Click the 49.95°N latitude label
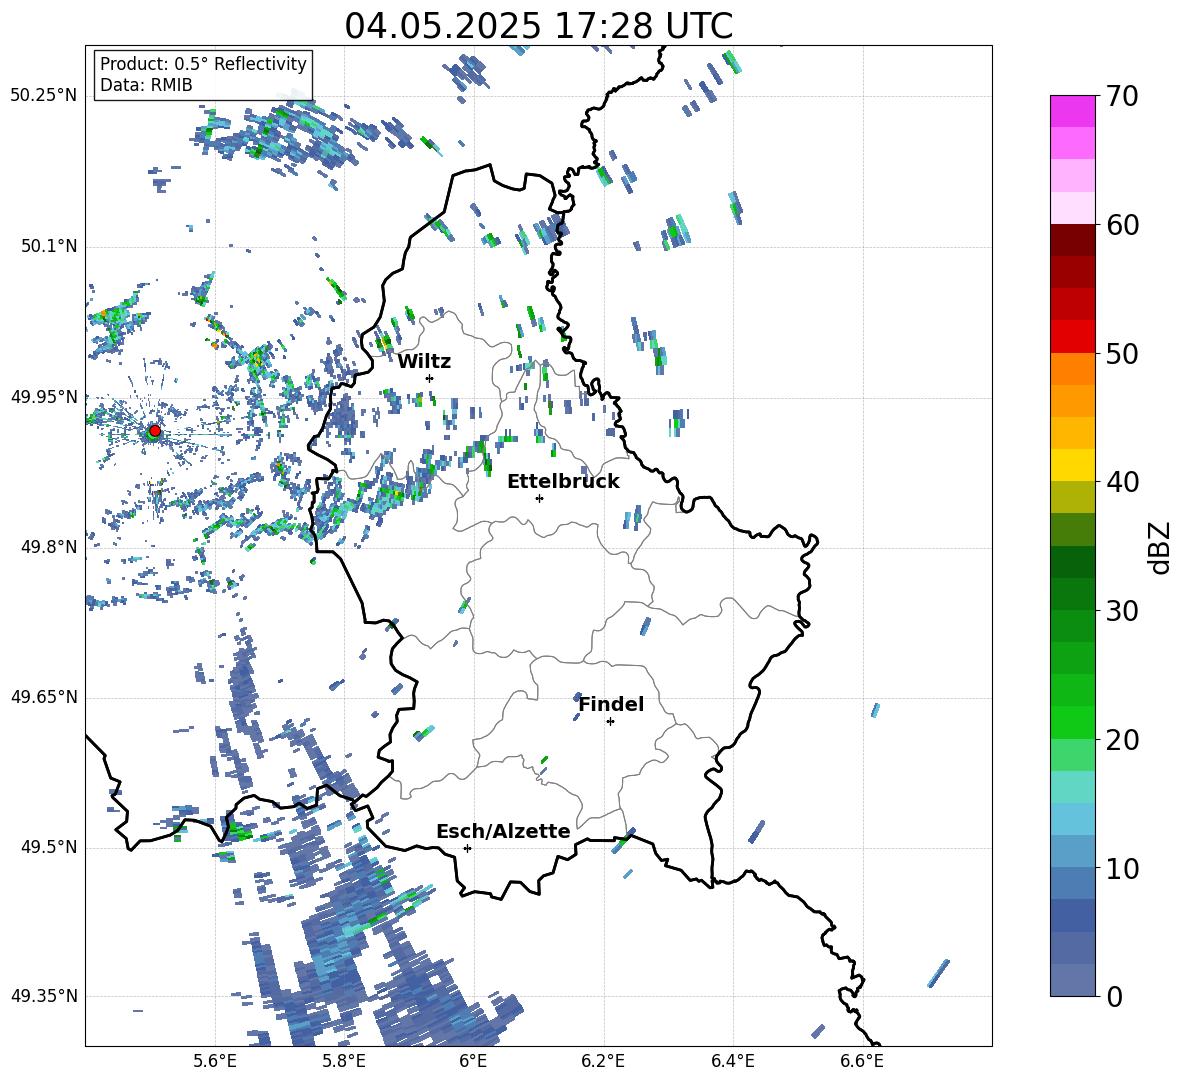This screenshot has width=1184, height=1081. [x=44, y=397]
